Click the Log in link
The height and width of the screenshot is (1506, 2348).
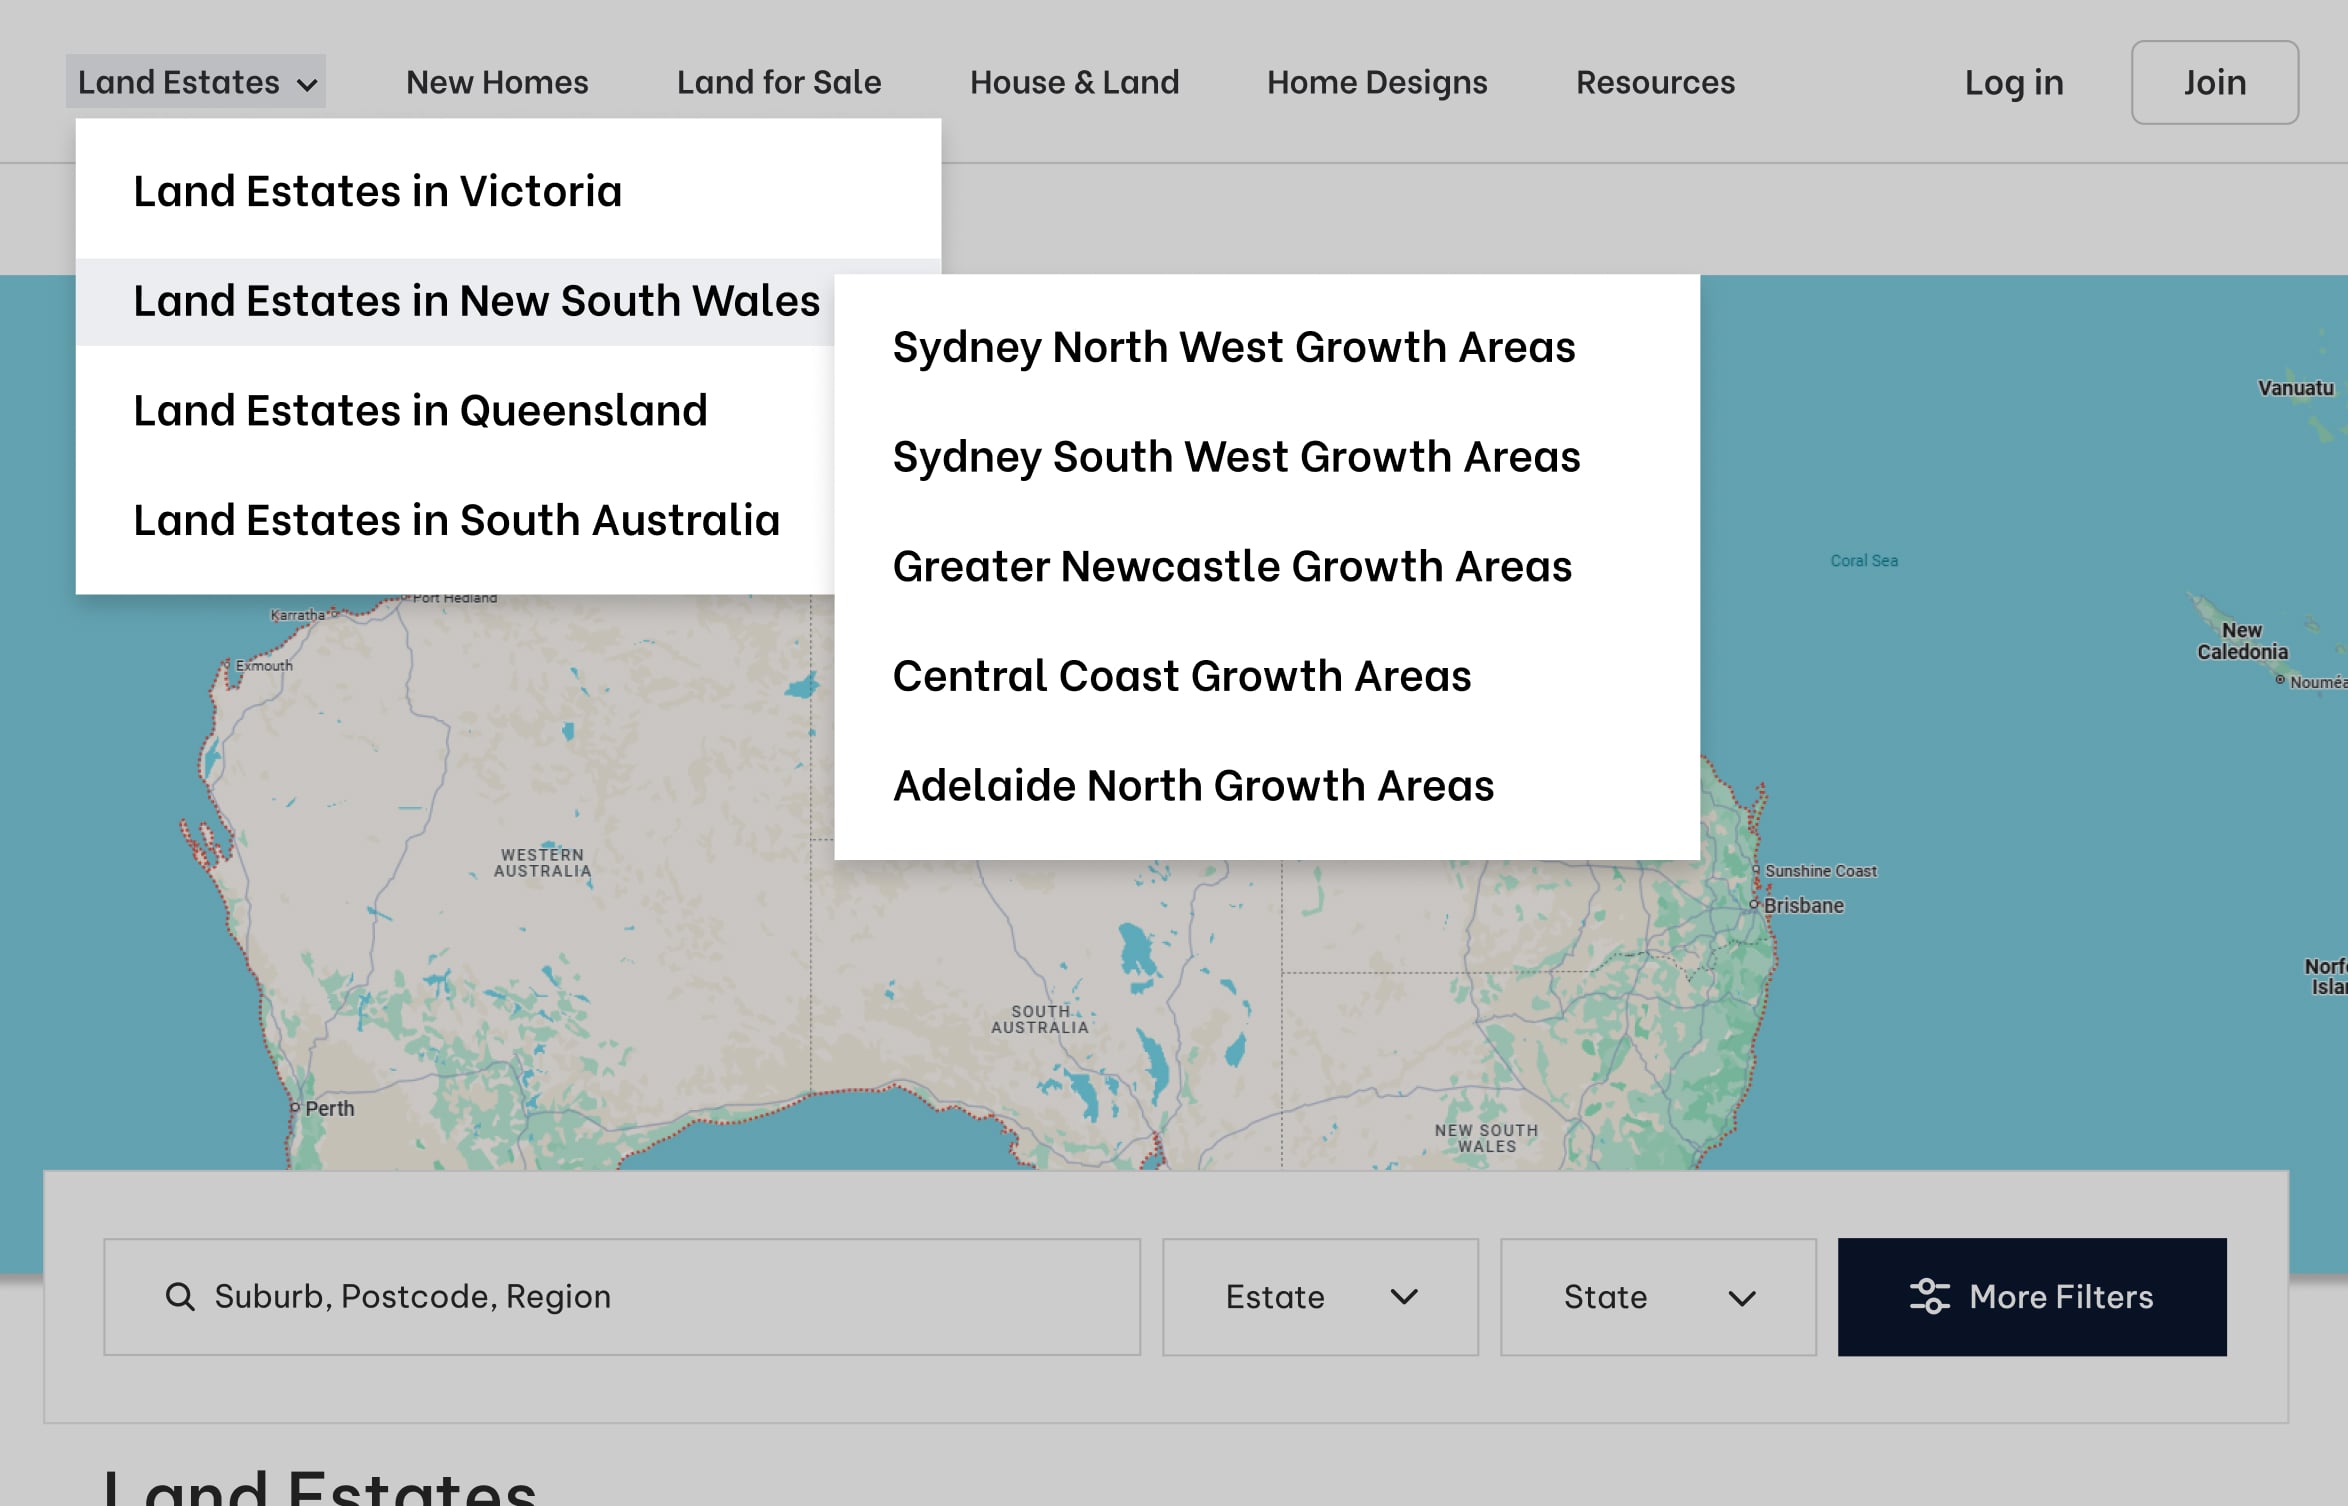2013,82
